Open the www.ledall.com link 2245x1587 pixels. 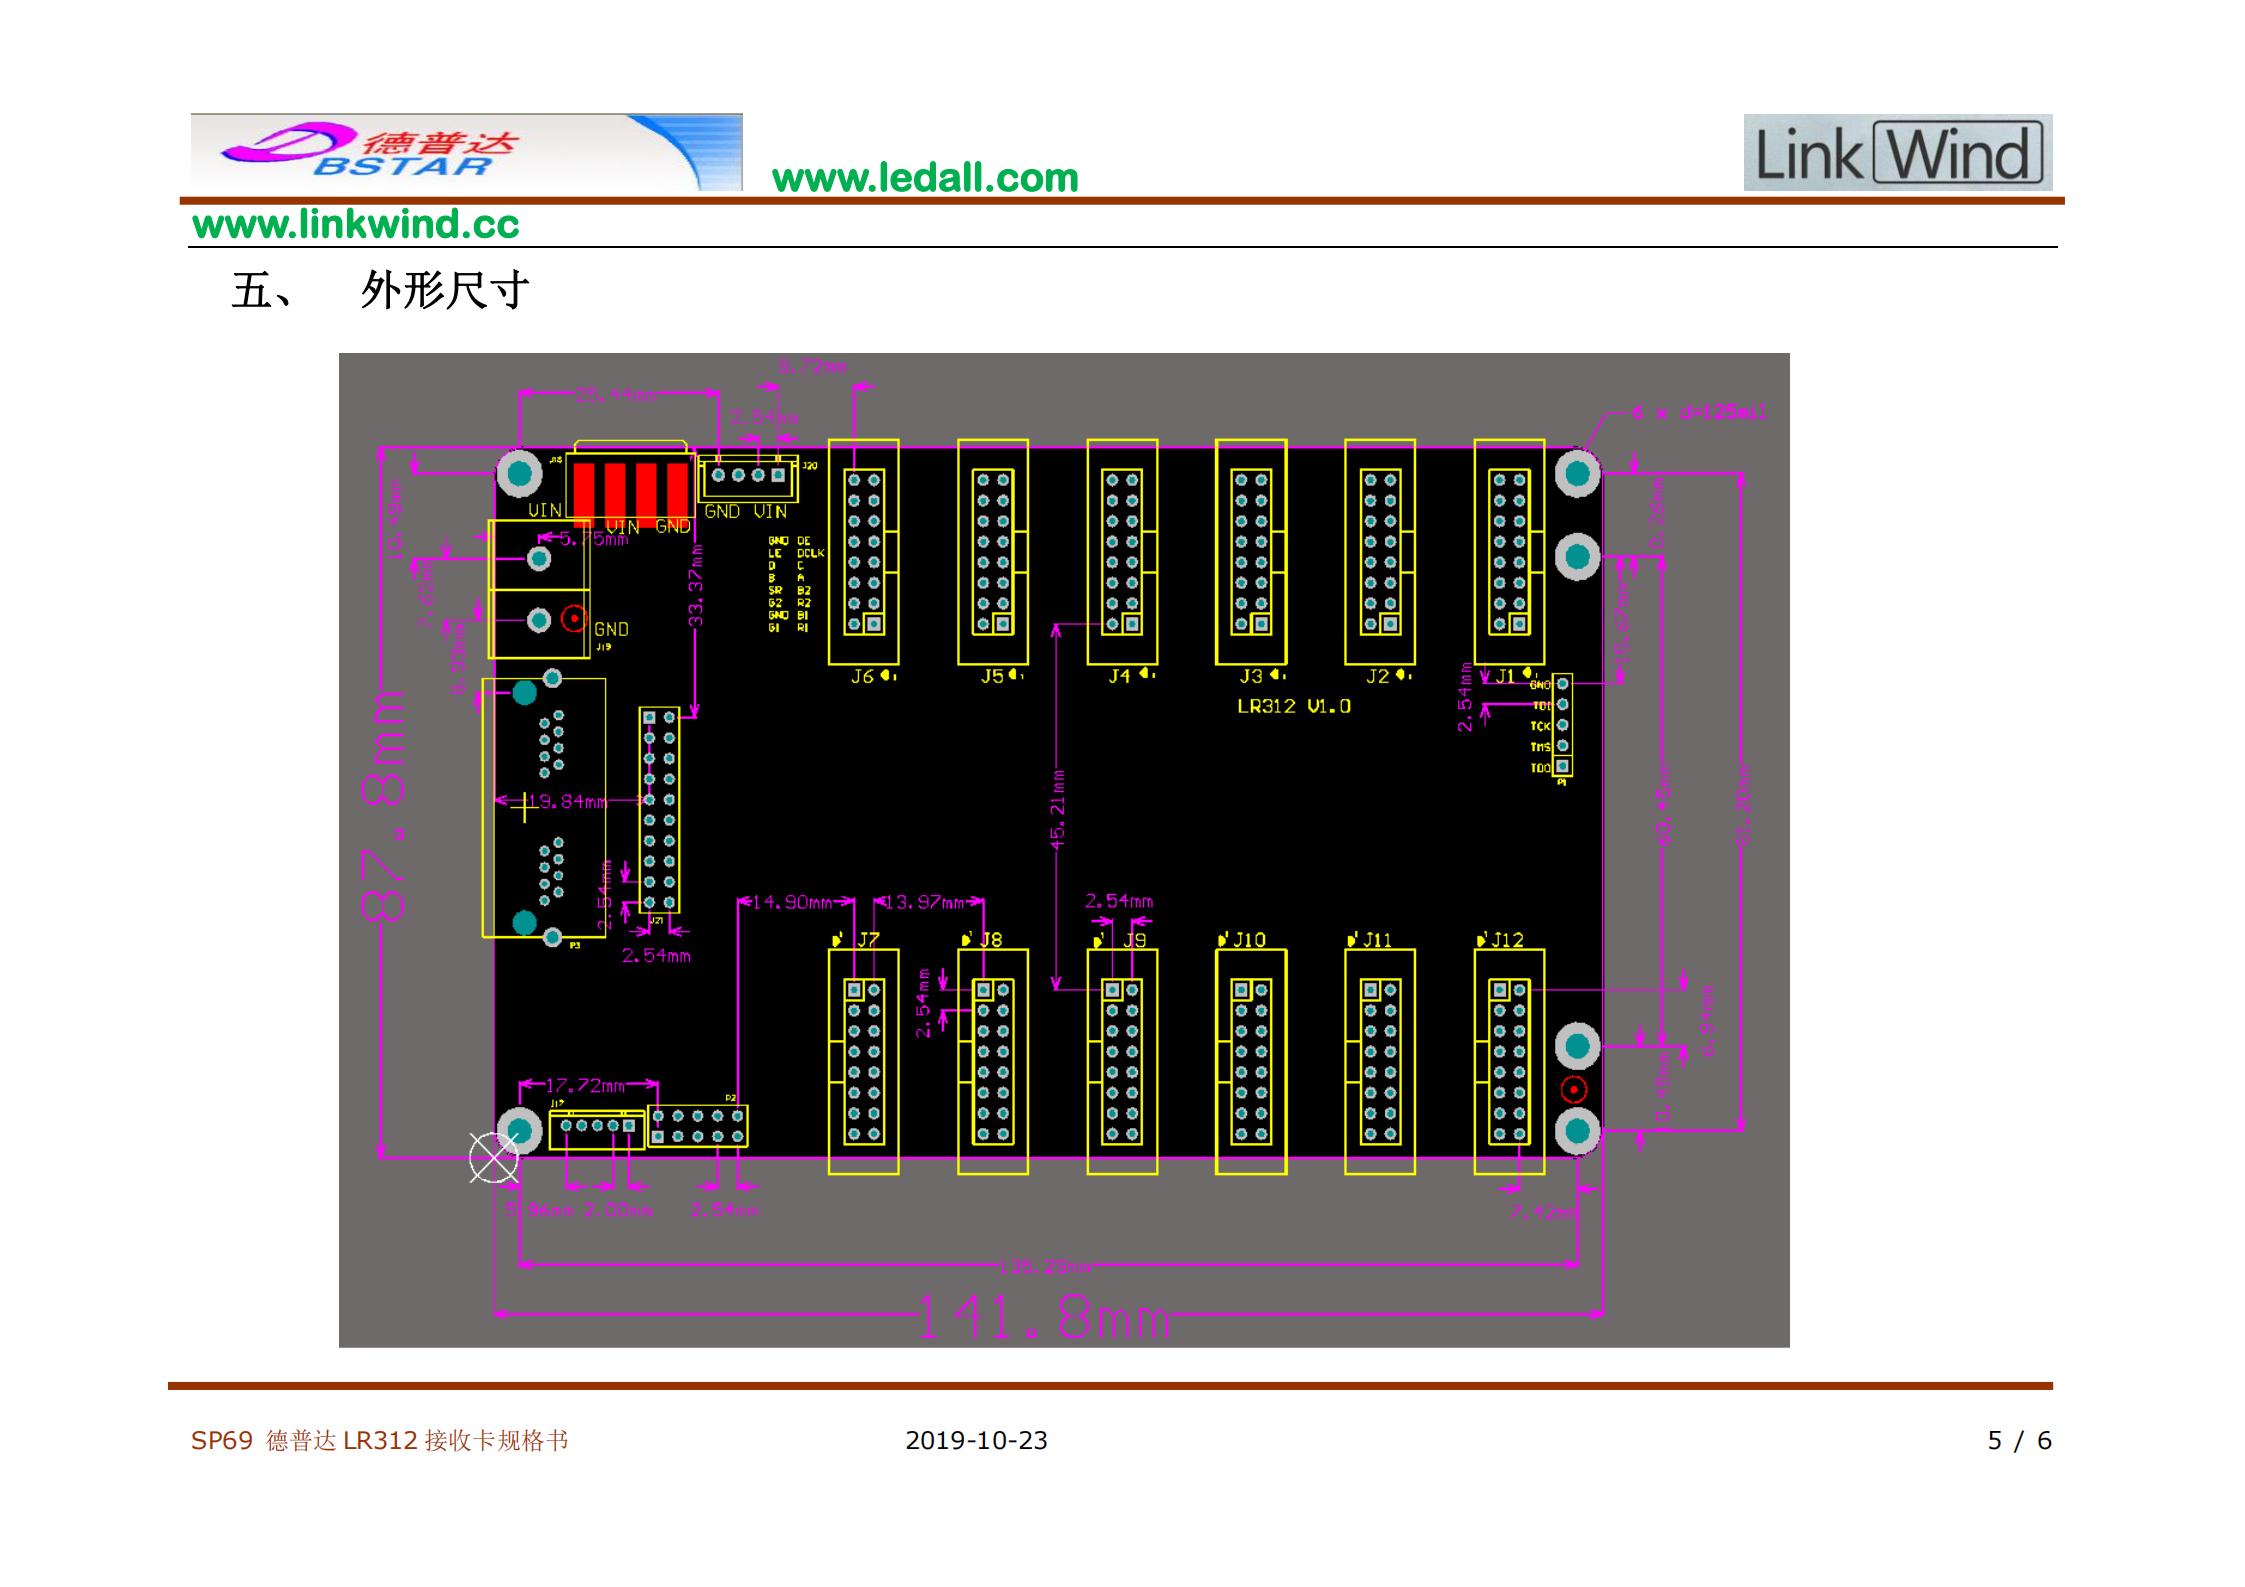pos(925,179)
